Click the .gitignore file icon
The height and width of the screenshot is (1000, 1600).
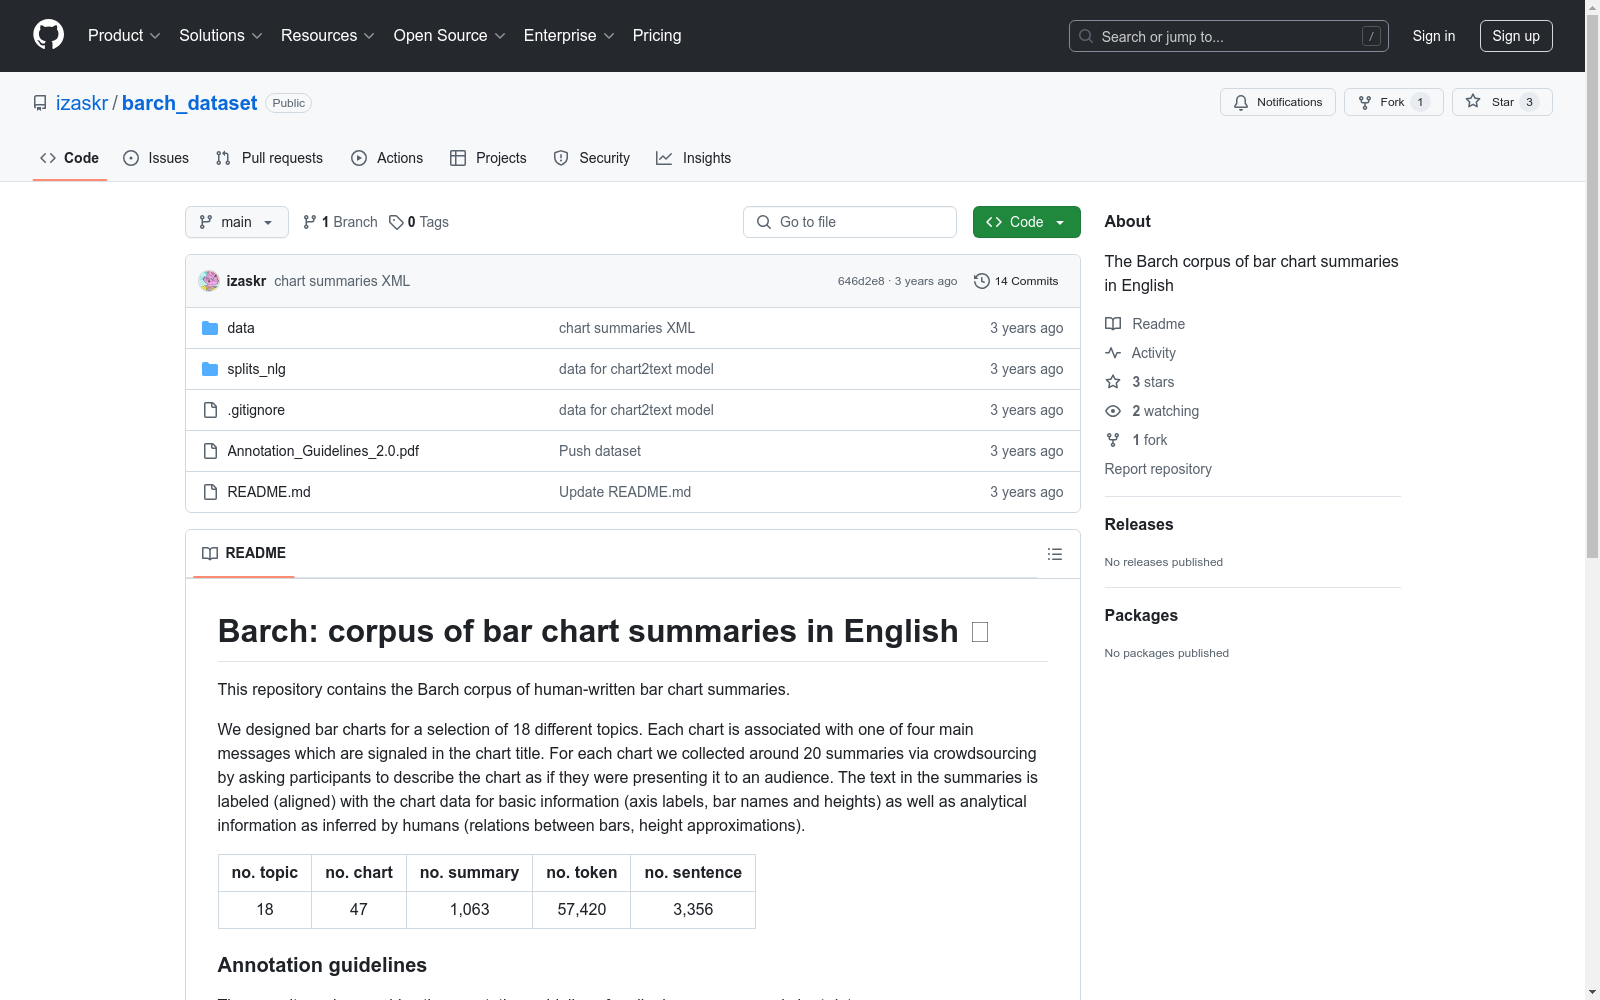pyautogui.click(x=210, y=410)
